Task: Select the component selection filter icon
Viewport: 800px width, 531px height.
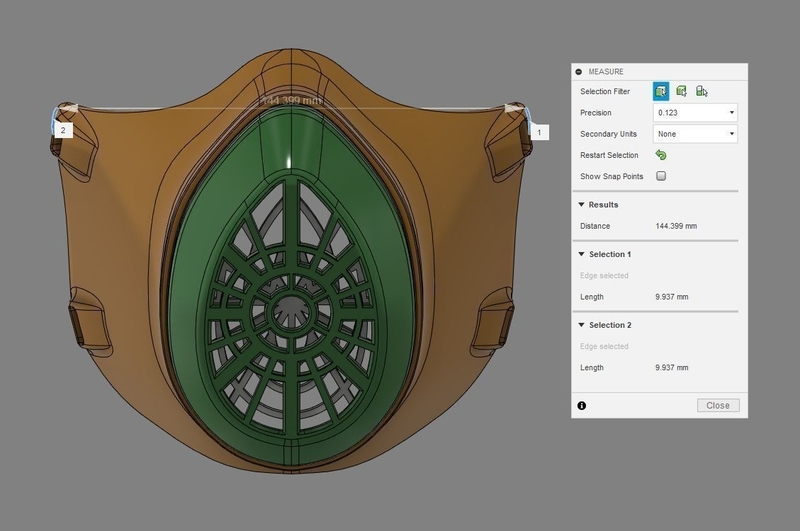Action: tap(702, 92)
